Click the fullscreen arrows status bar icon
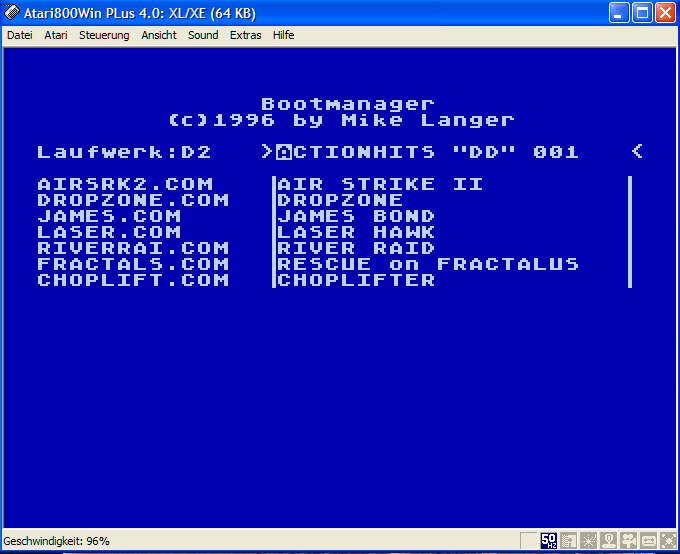This screenshot has width=680, height=554. [668, 541]
